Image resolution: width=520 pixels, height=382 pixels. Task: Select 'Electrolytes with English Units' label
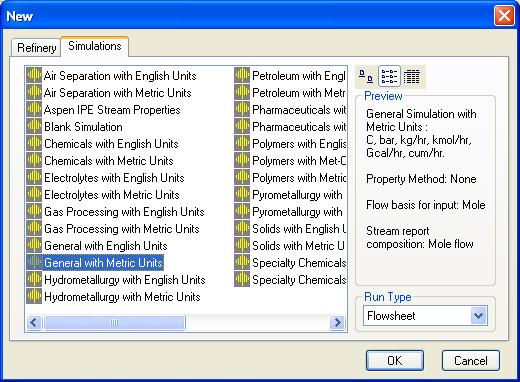tap(114, 178)
